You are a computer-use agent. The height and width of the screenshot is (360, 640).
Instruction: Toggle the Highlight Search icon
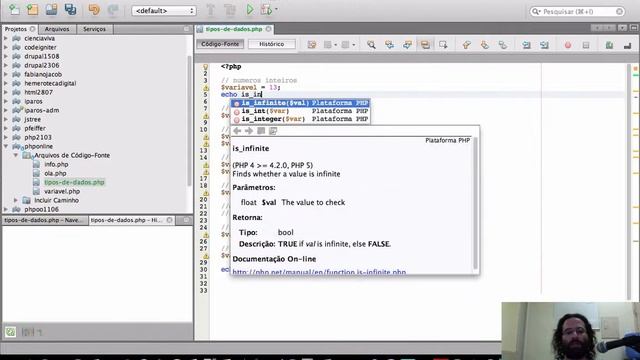(x=425, y=44)
